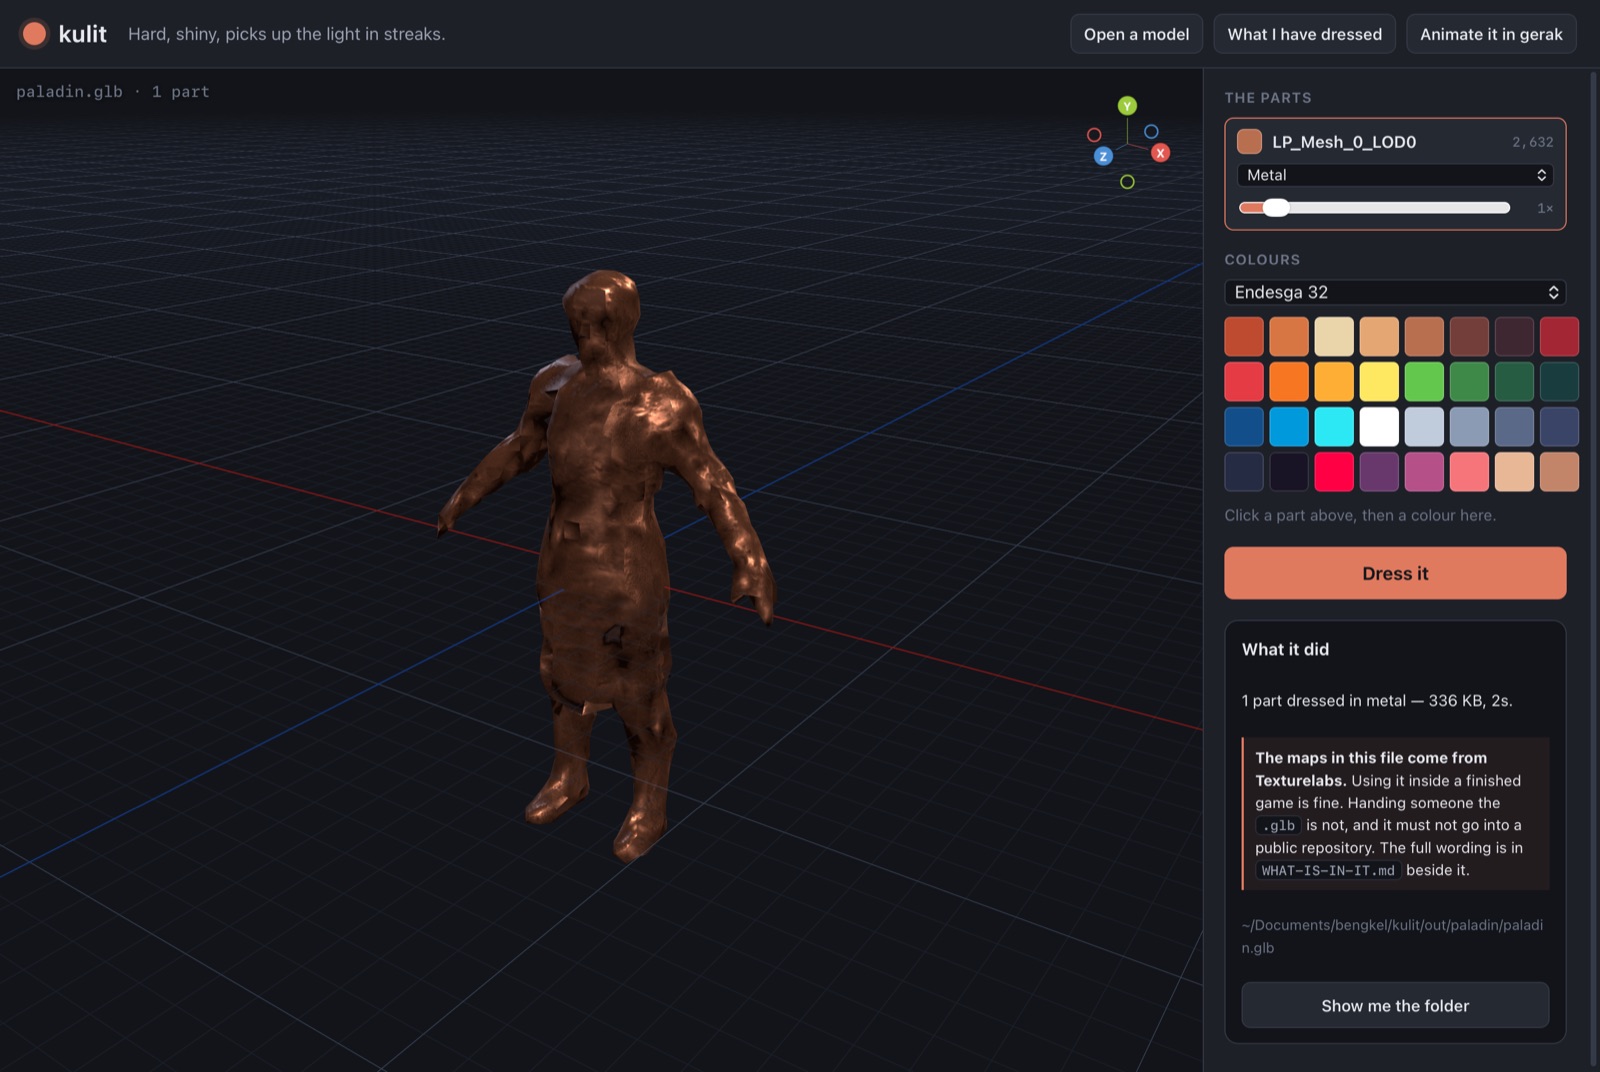Image resolution: width=1600 pixels, height=1072 pixels.
Task: Click the blue Z axis gizmo handle
Action: (x=1103, y=156)
